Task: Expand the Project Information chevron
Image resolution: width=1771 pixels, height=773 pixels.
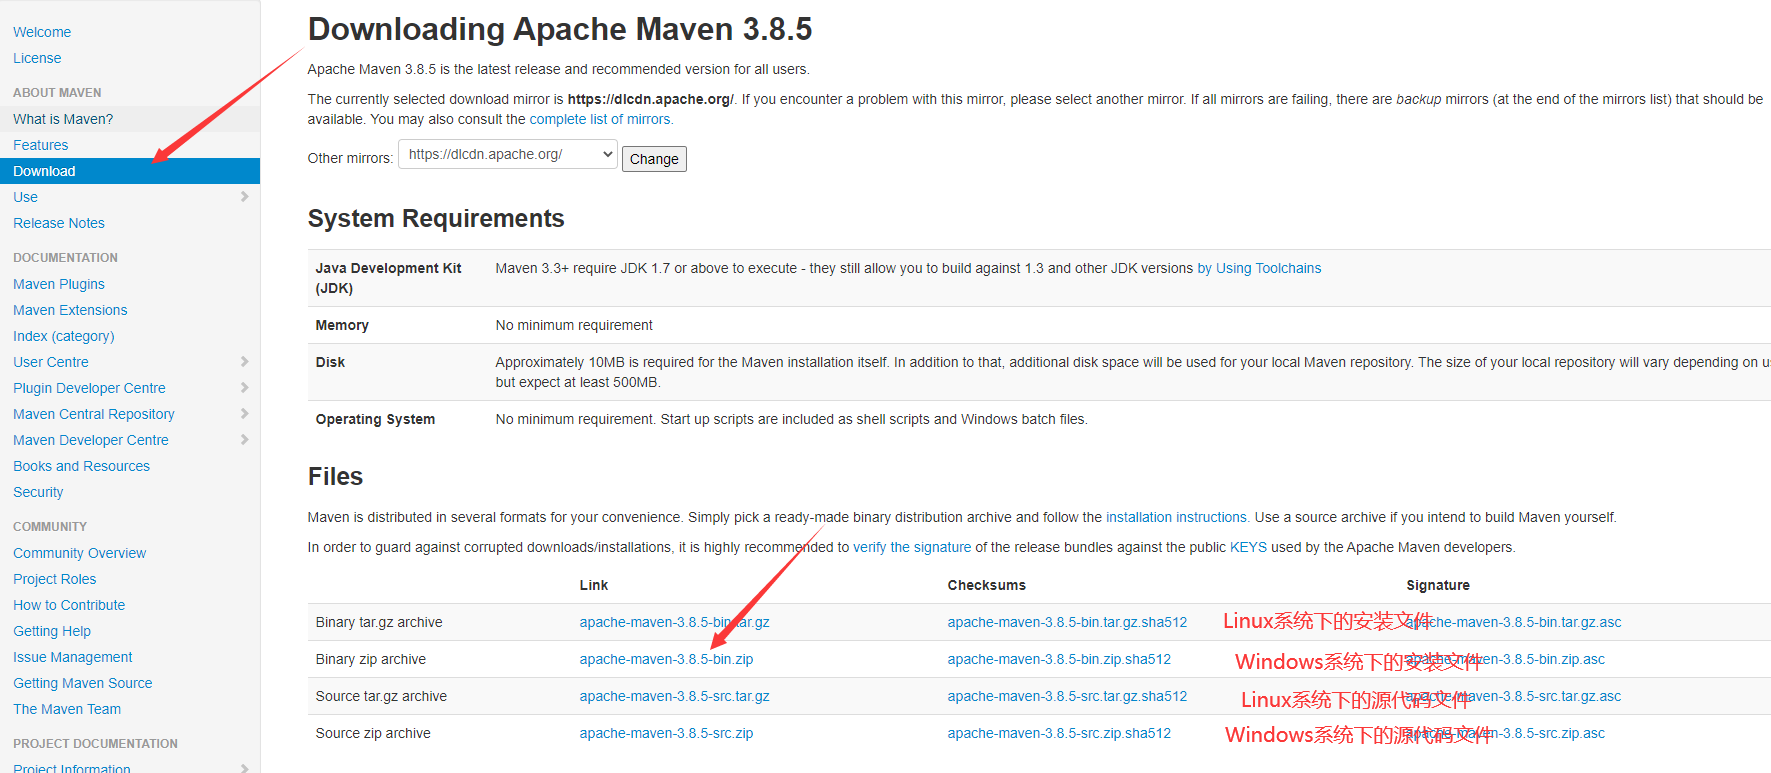Action: click(245, 768)
